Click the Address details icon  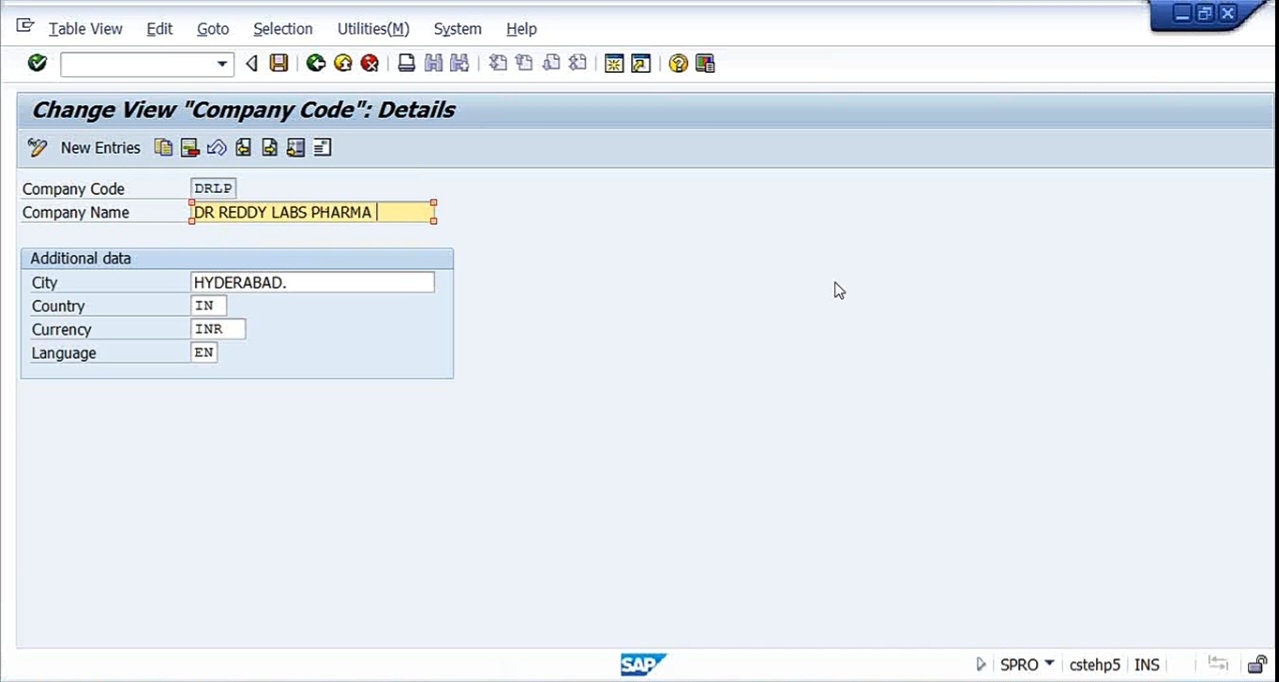pos(322,148)
